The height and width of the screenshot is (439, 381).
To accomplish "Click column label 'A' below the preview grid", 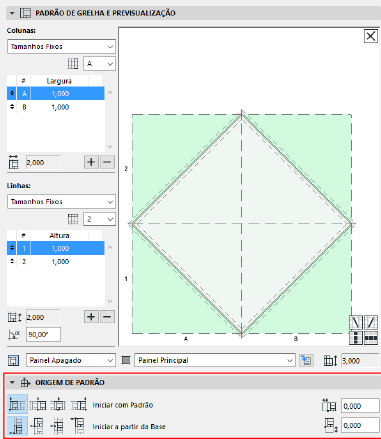I will (186, 339).
